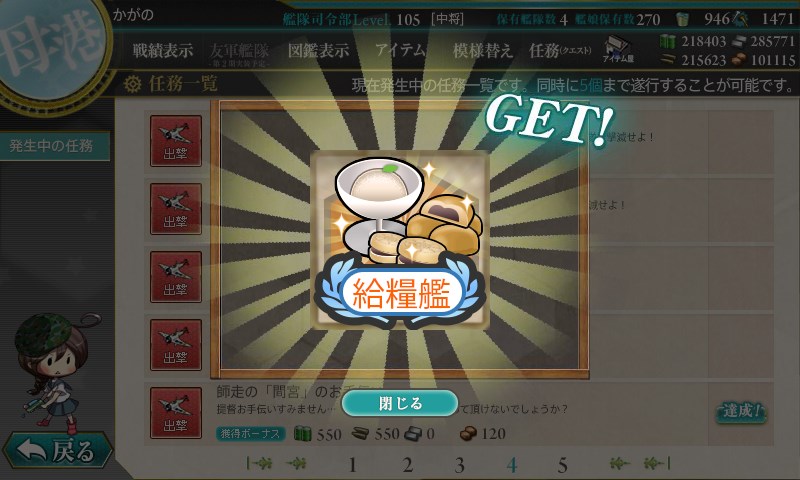Go to quest page 5
Viewport: 800px width, 480px height.
pyautogui.click(x=562, y=465)
